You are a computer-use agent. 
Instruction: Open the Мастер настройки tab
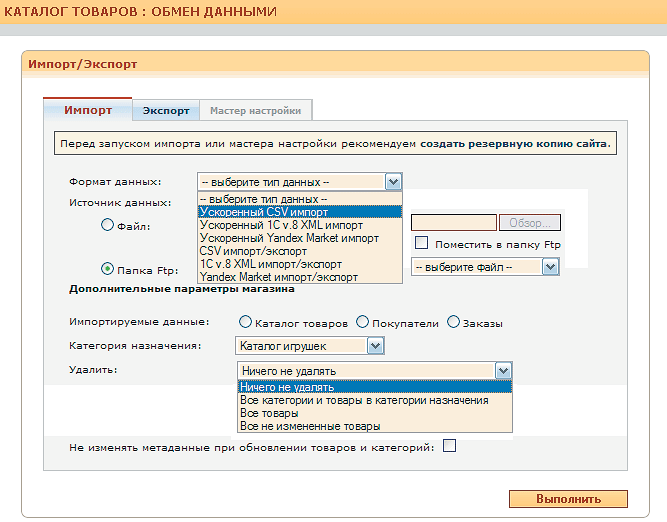[x=256, y=111]
